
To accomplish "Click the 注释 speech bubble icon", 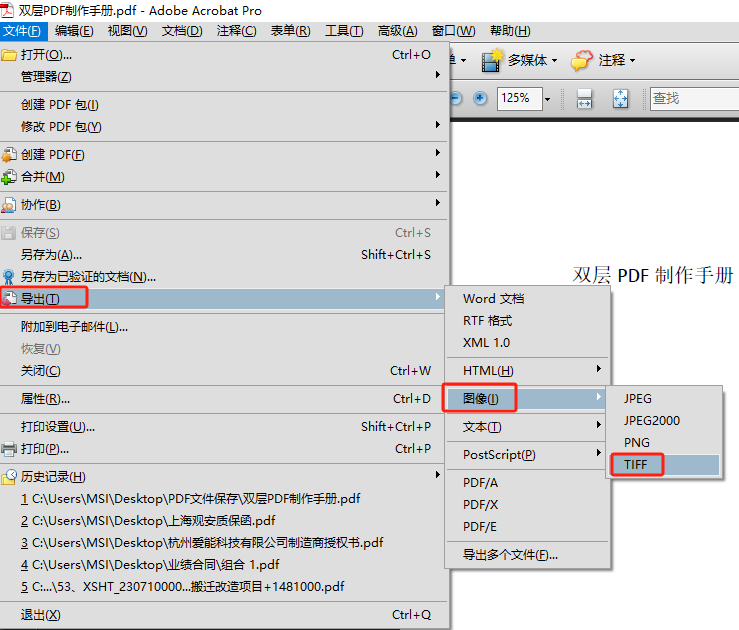I will pyautogui.click(x=582, y=60).
